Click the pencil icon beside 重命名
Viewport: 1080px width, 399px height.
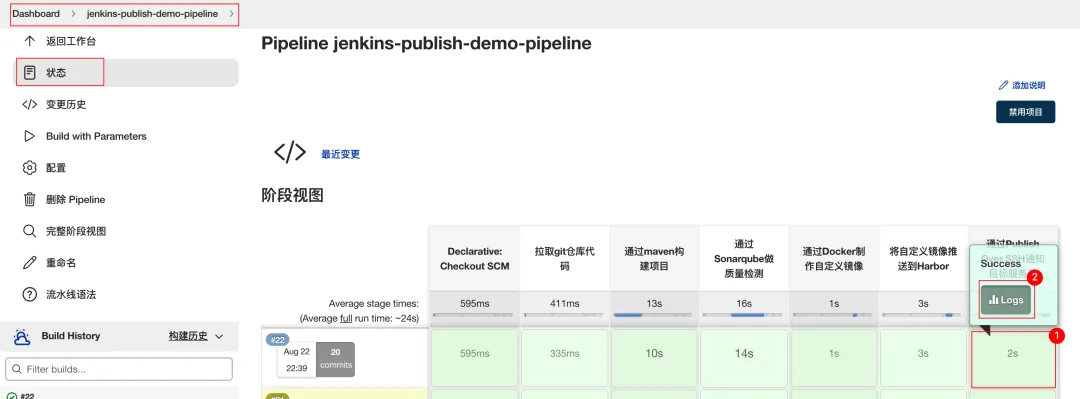[x=30, y=263]
